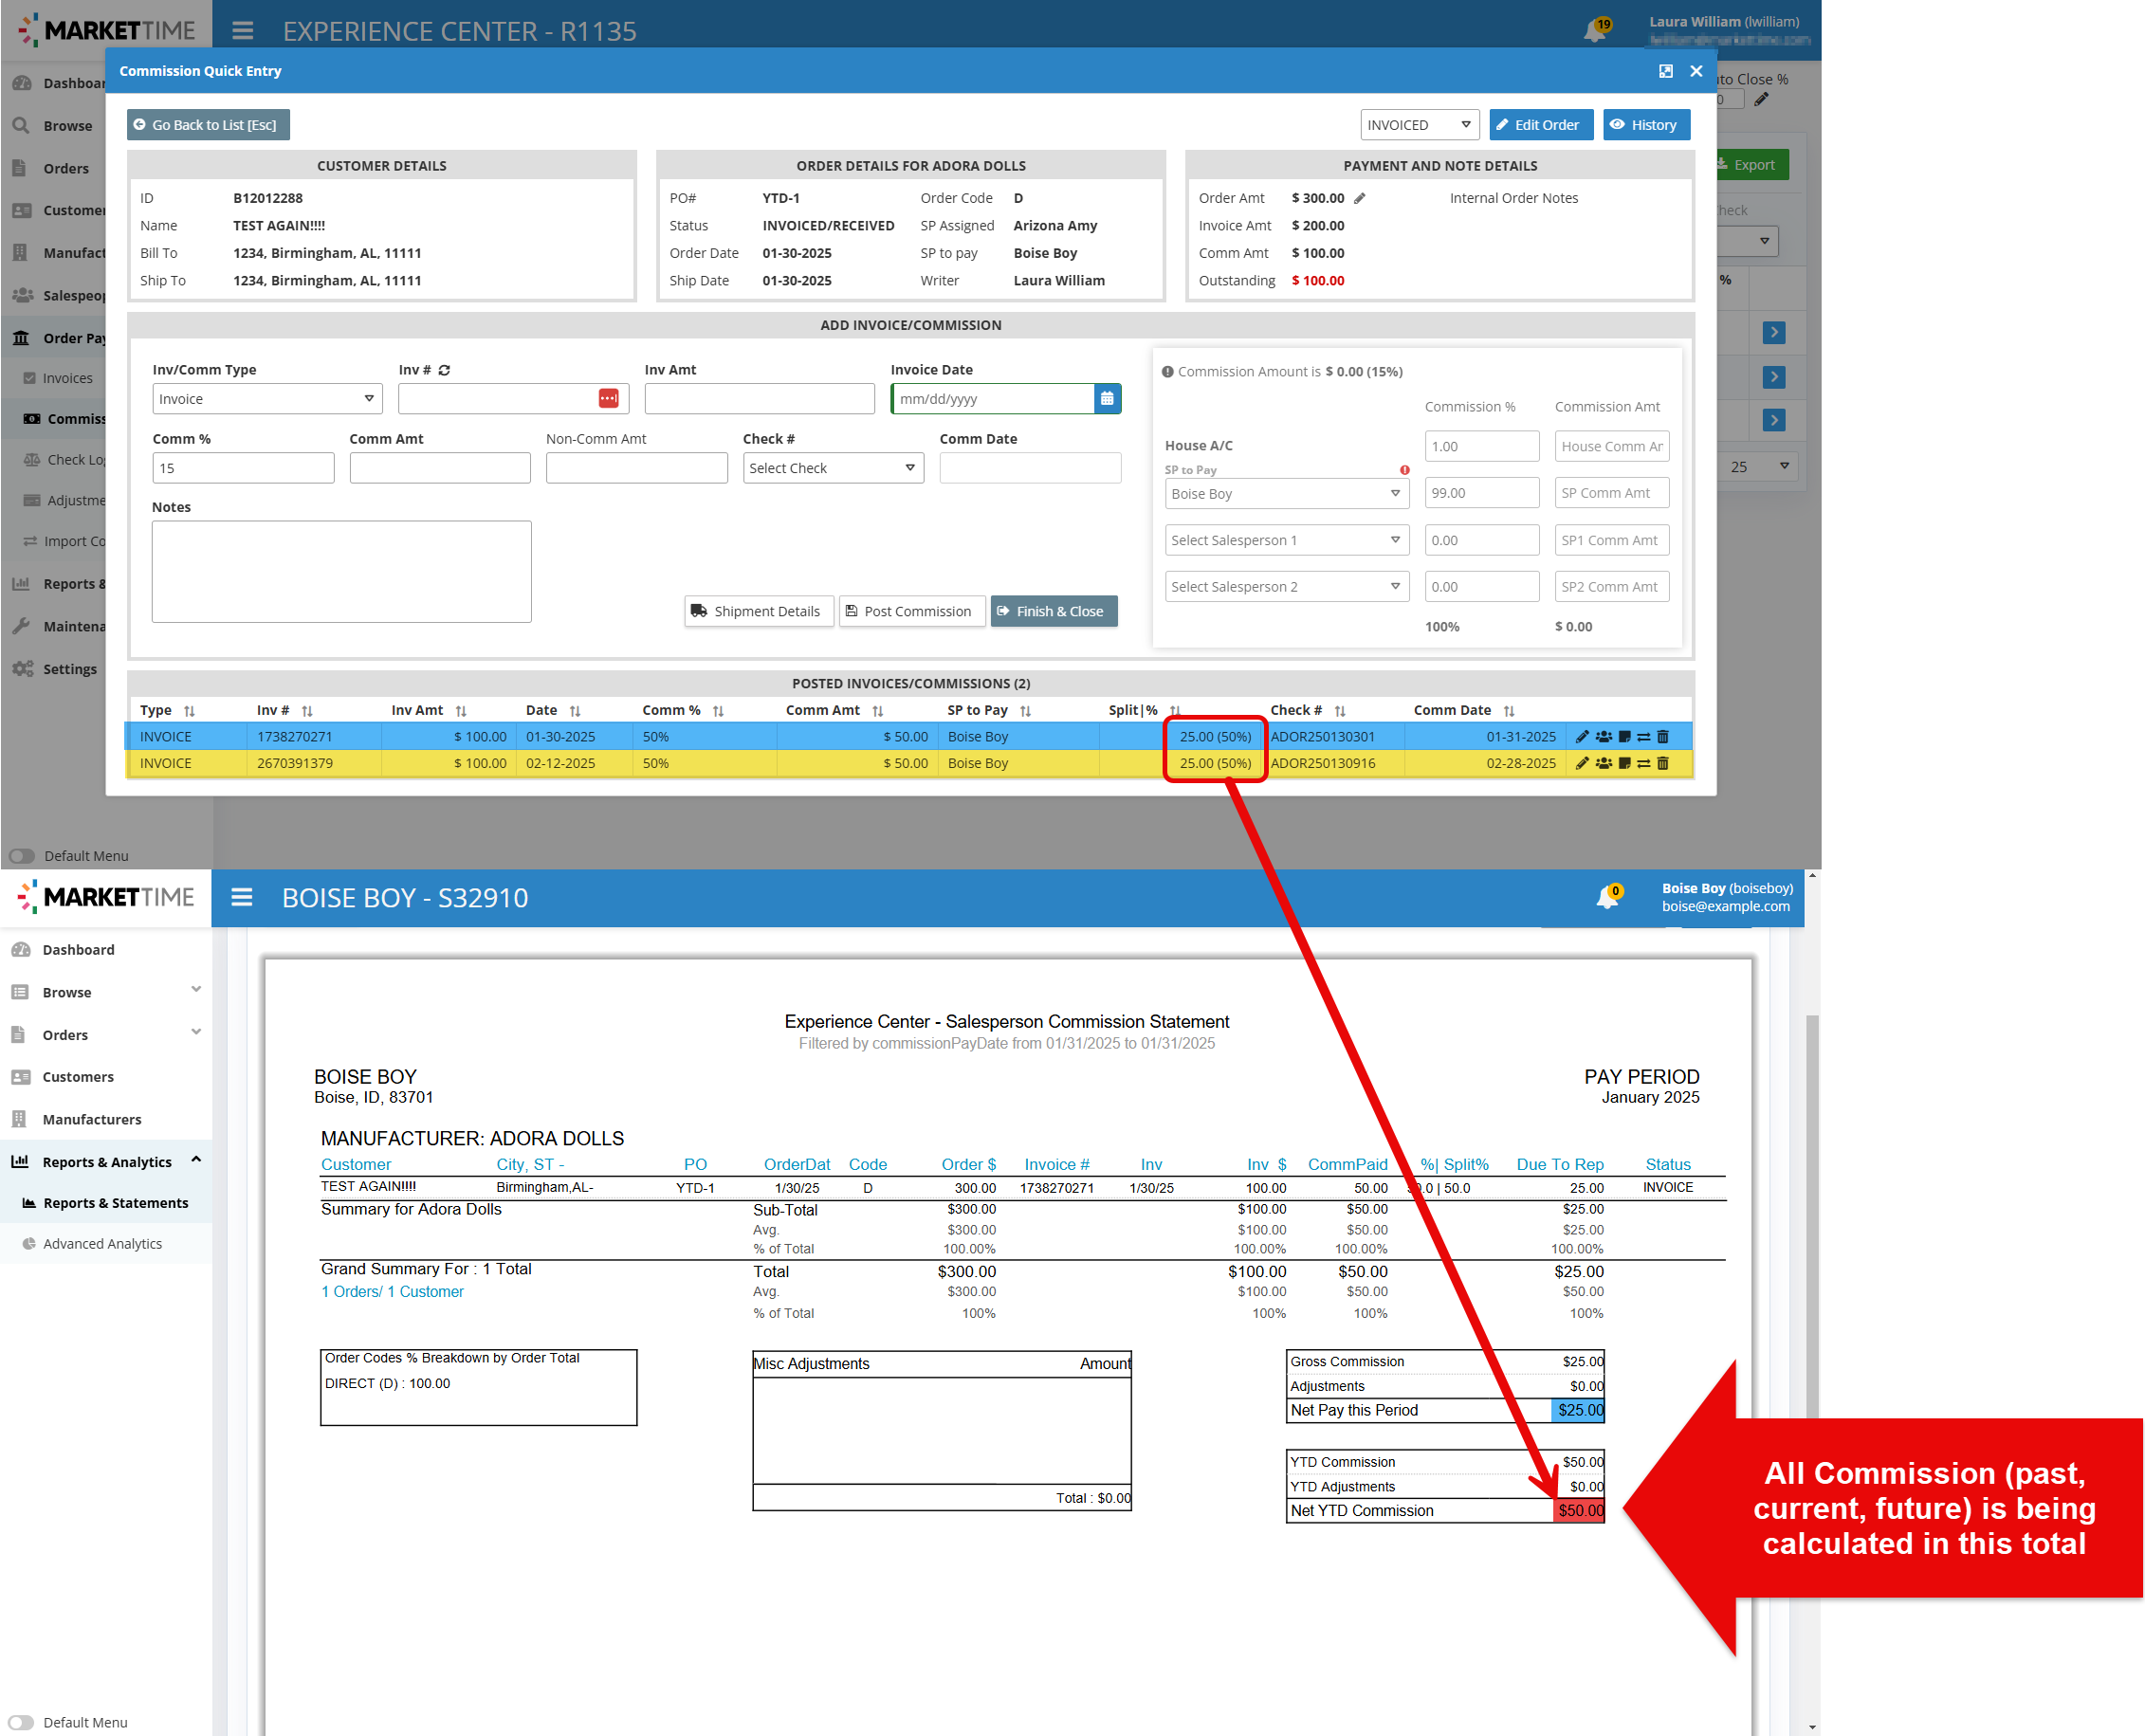Open salesperson split for invoice 2670391379
The height and width of the screenshot is (1736, 2145).
coord(1604,763)
